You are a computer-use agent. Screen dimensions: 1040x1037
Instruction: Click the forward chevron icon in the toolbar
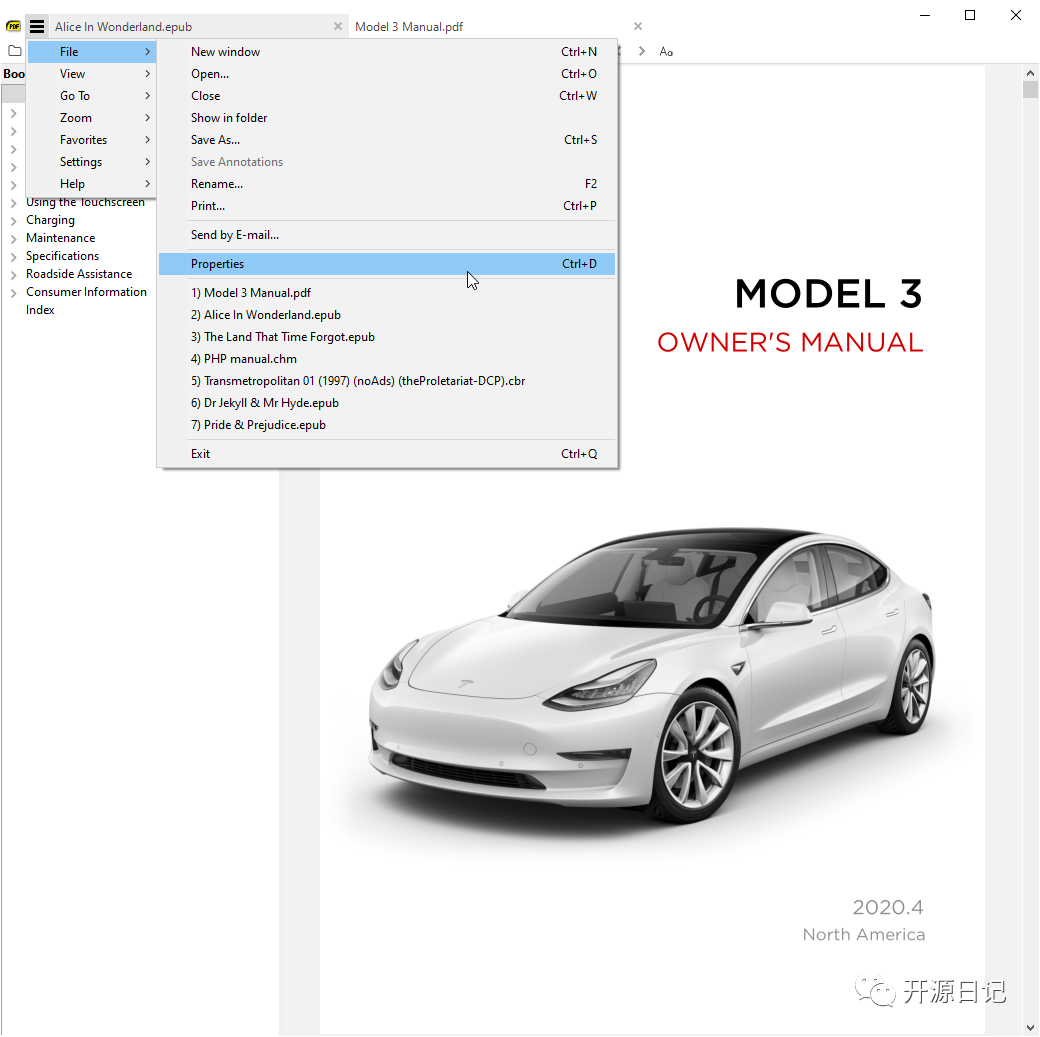point(641,50)
